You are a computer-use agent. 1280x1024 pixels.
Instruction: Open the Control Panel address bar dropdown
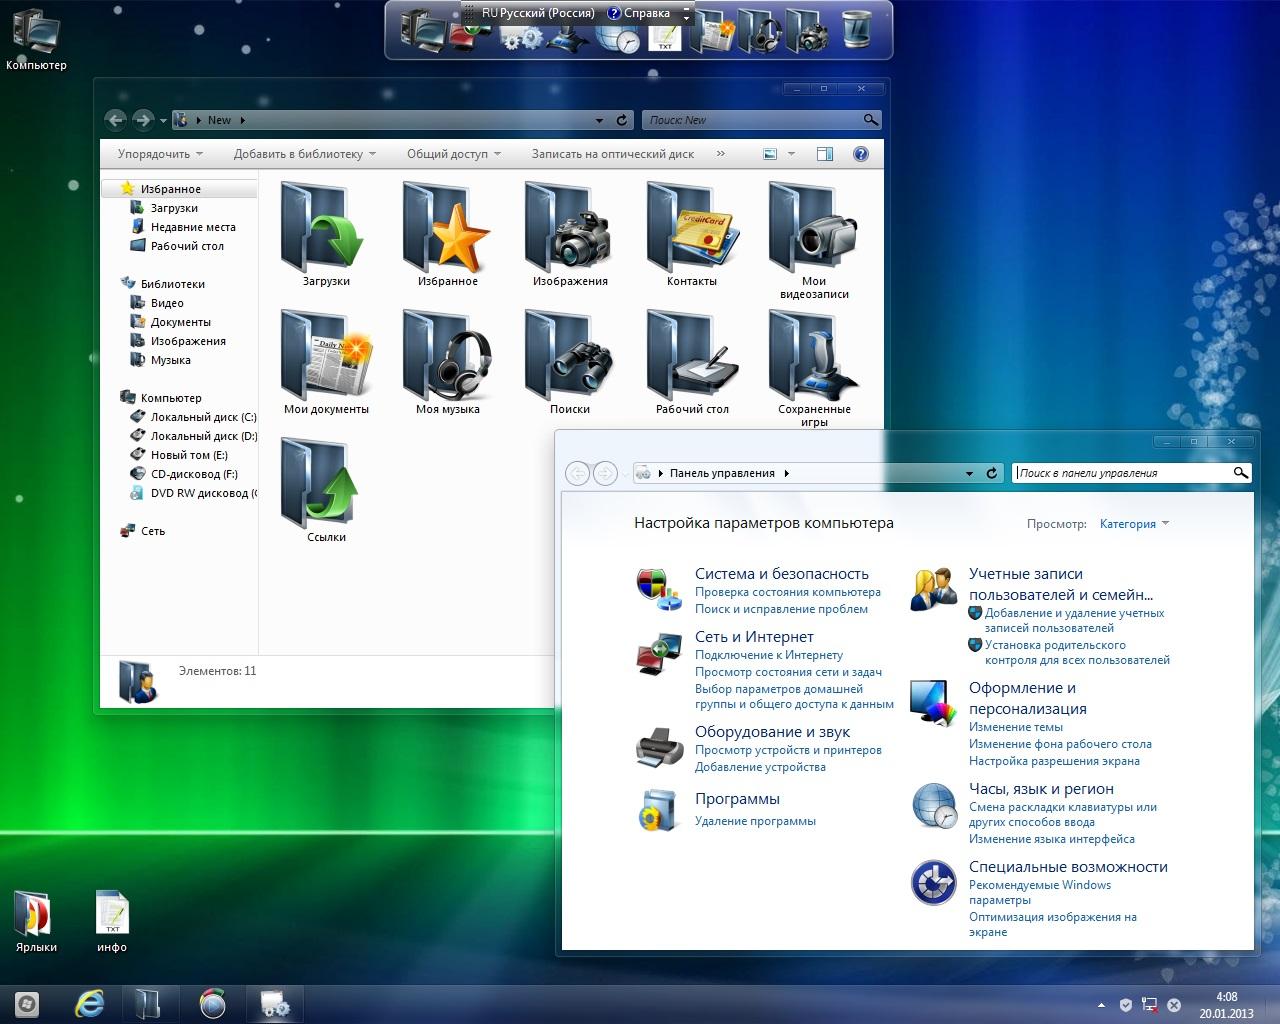coord(969,473)
